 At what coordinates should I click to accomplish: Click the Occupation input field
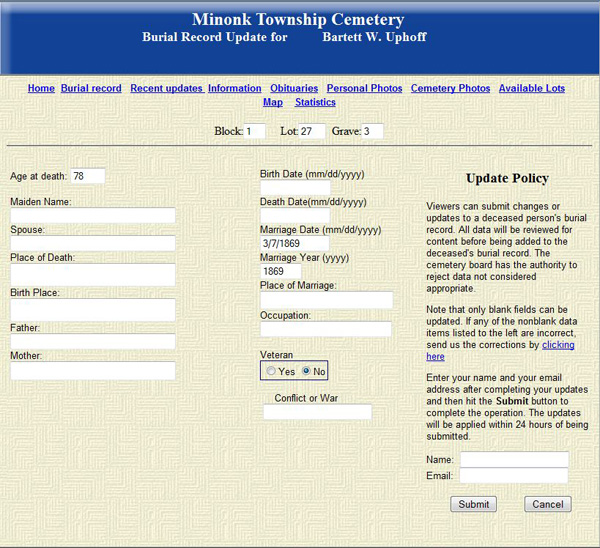point(326,329)
